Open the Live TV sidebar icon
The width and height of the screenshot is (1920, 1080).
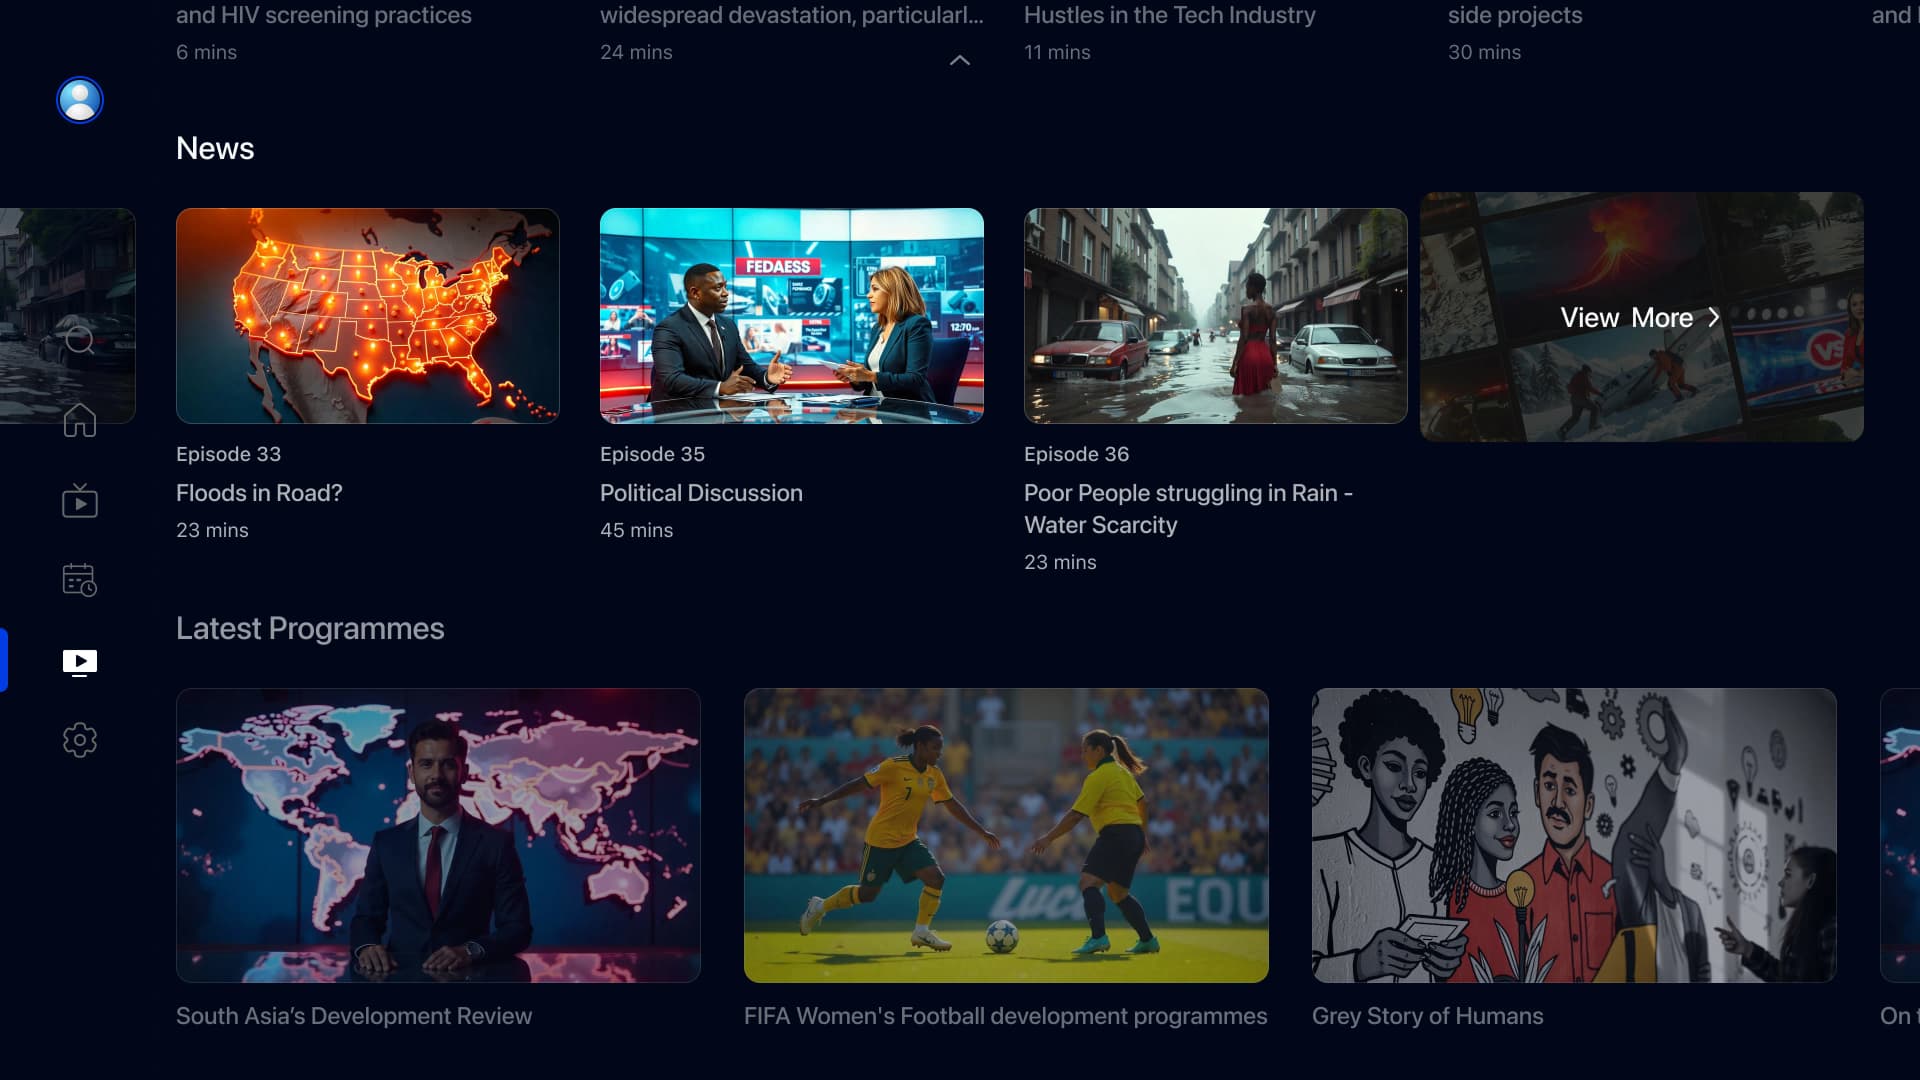(x=80, y=501)
